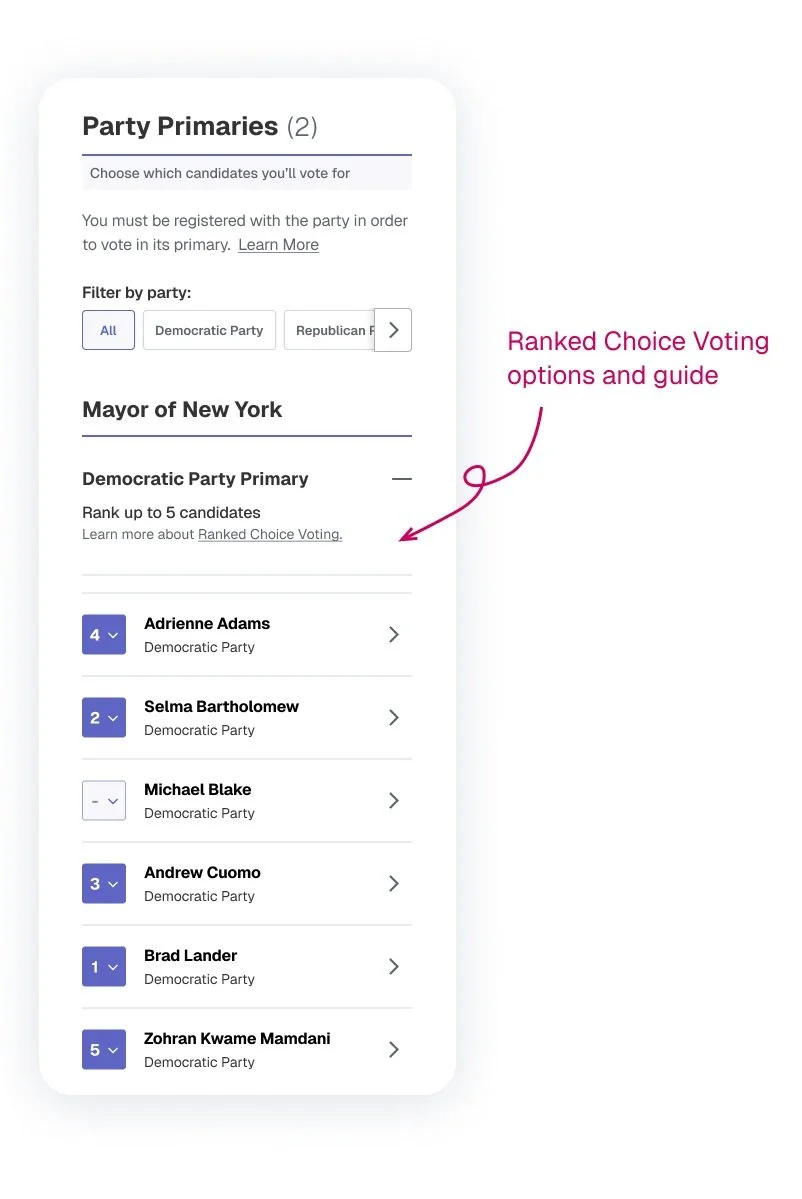
Task: Change Brad Lander rank dropdown
Action: tap(104, 967)
